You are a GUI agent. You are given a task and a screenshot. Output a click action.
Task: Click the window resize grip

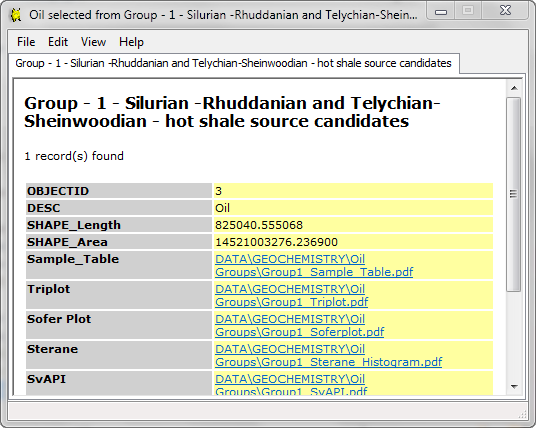pyautogui.click(x=523, y=415)
